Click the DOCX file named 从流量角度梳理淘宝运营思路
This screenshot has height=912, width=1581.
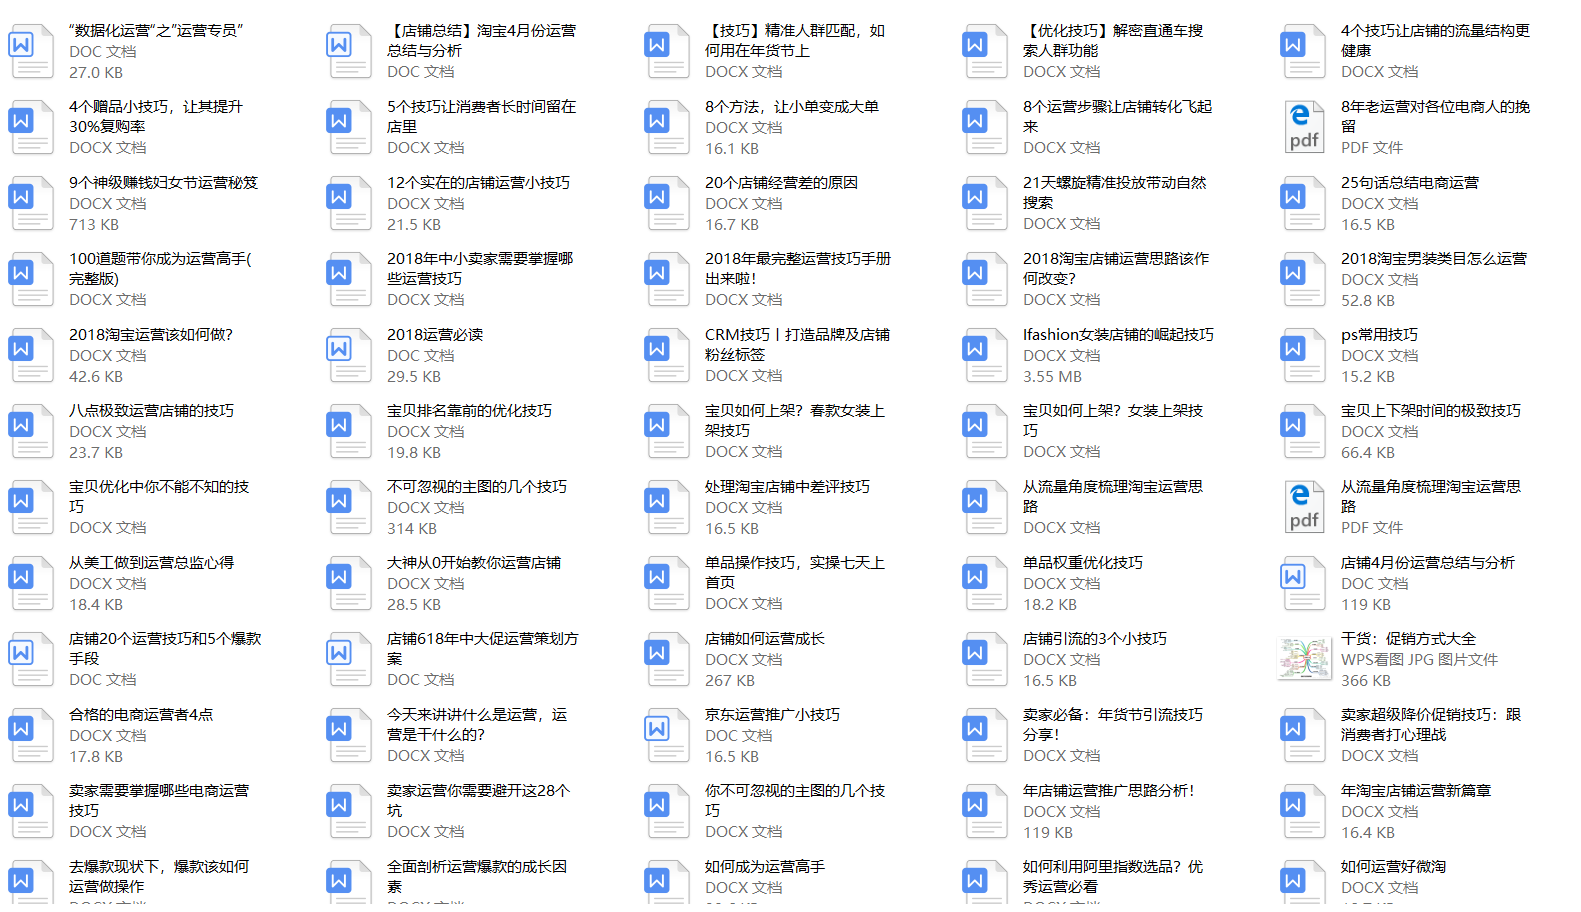point(1113,496)
